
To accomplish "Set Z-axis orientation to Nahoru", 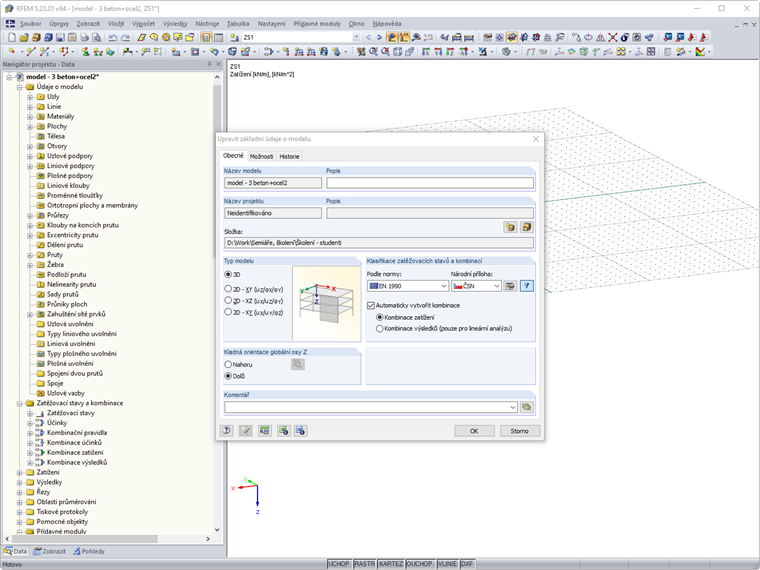I will coord(228,364).
